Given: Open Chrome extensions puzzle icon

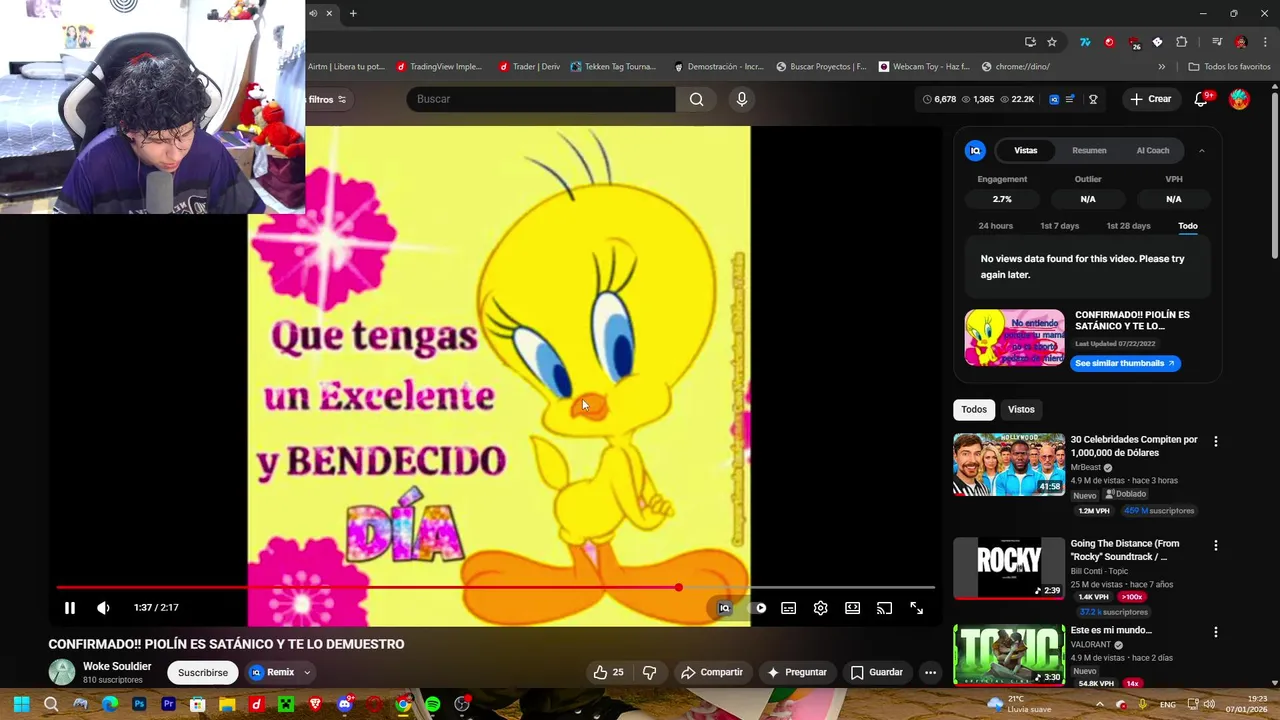Looking at the screenshot, I should (x=1181, y=42).
